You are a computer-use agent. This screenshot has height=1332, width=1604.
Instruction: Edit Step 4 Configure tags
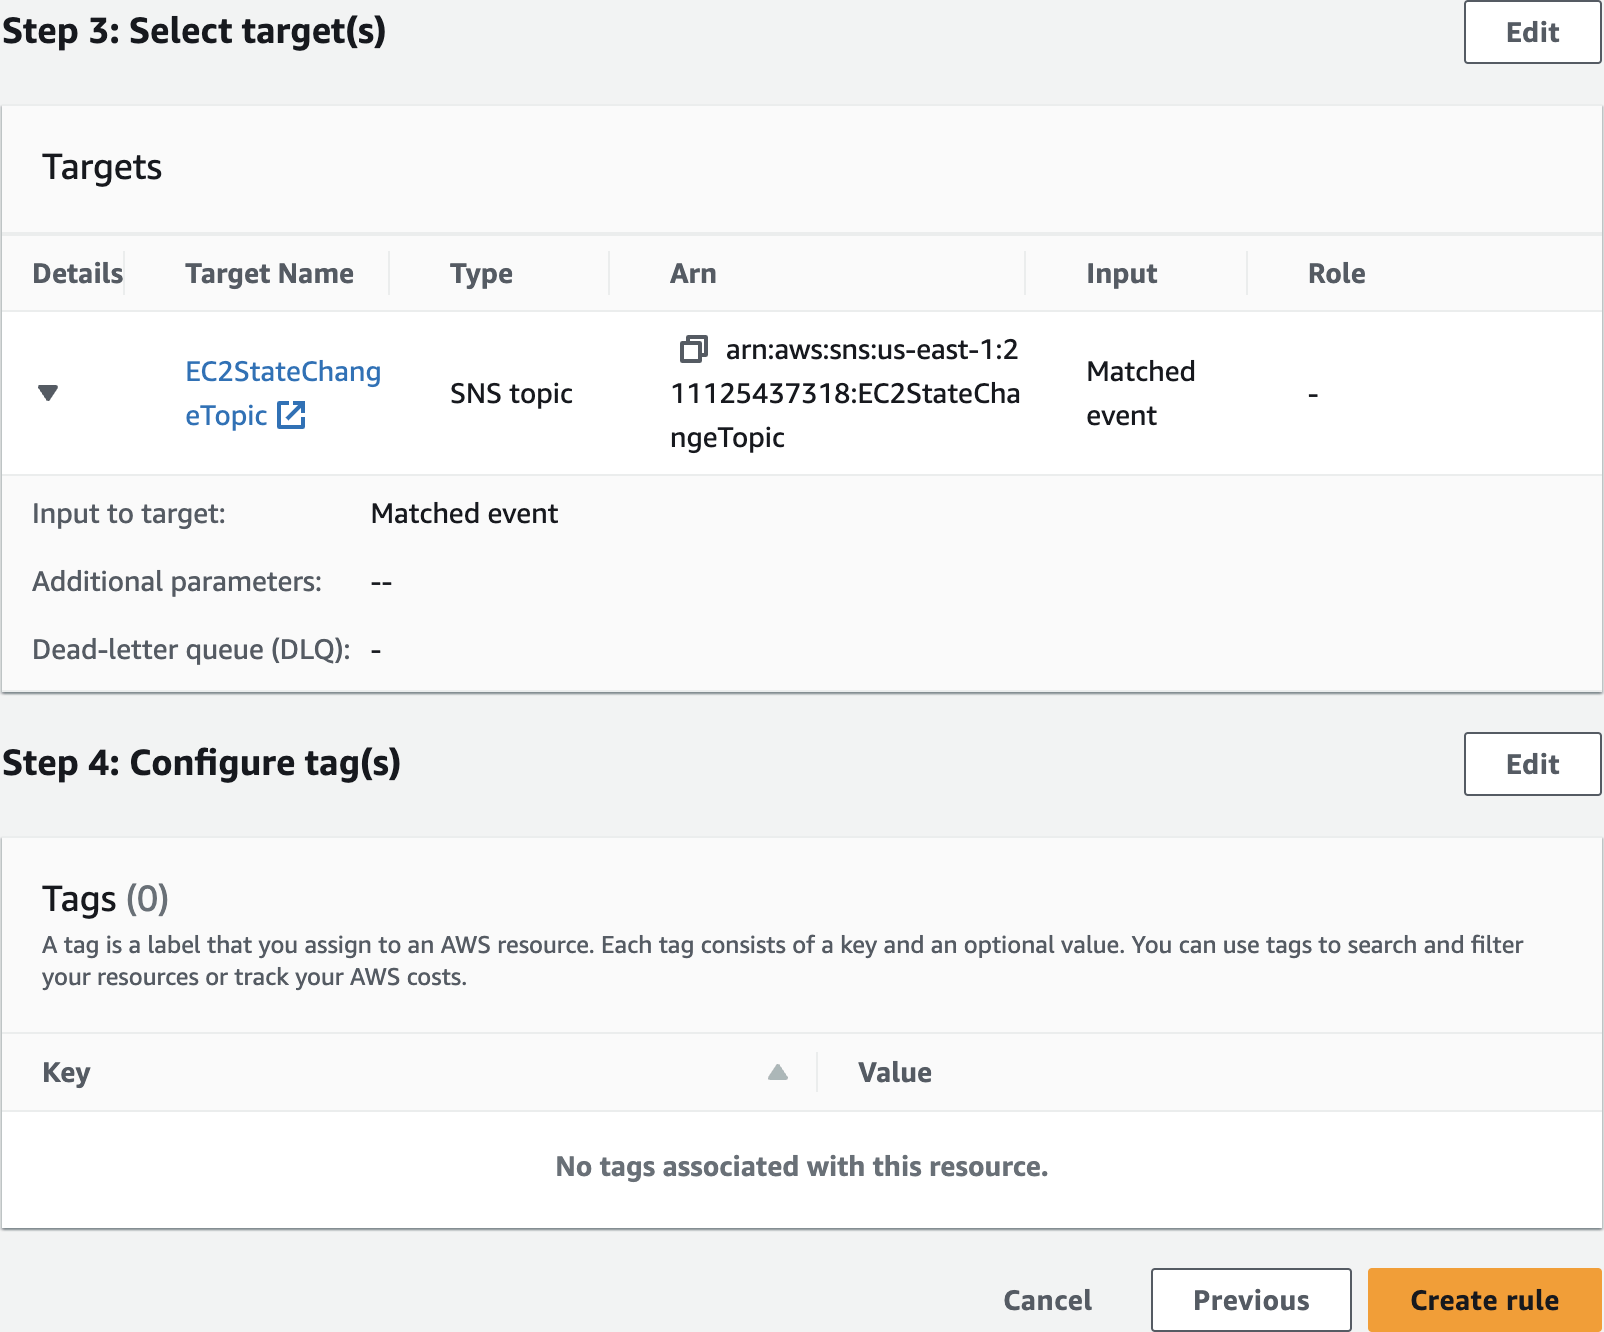pyautogui.click(x=1531, y=764)
